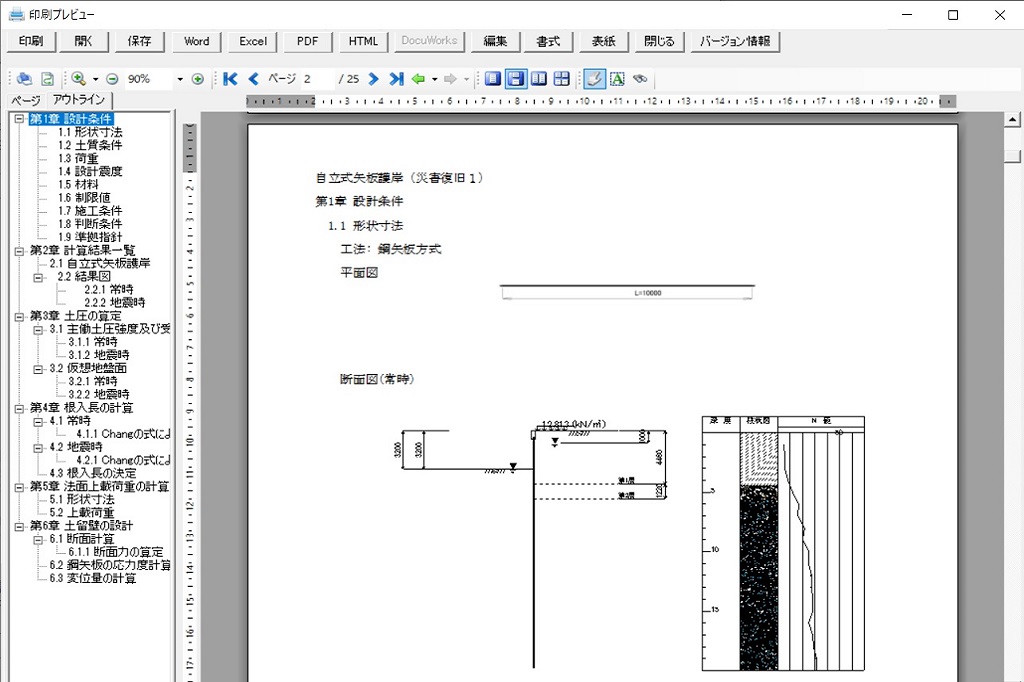Collapse 6.1 断面計算 tree node

39,539
